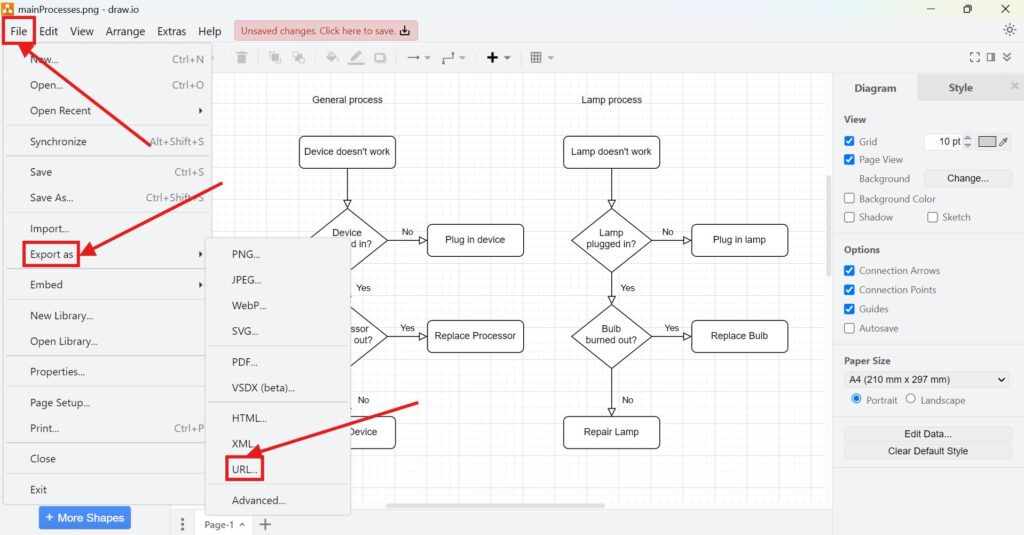The width and height of the screenshot is (1024, 535).
Task: Click the More Shapes button
Action: tap(85, 518)
